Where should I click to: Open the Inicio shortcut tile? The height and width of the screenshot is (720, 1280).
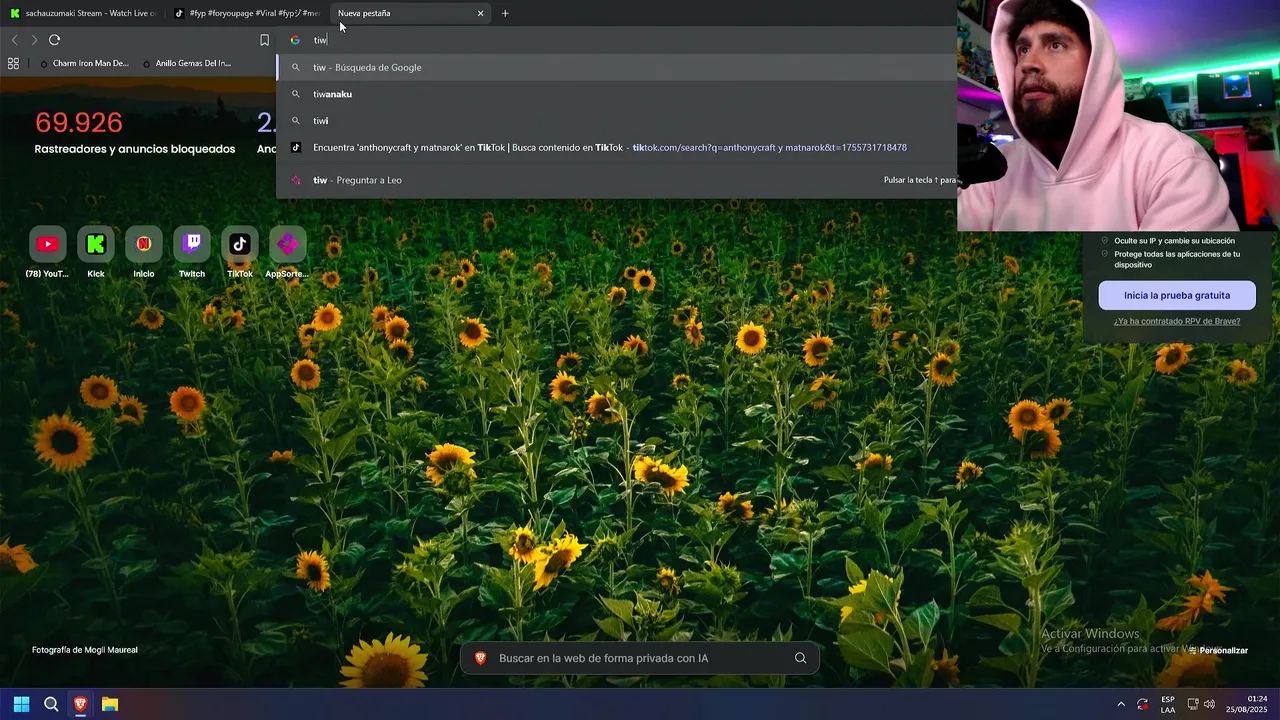(x=144, y=244)
